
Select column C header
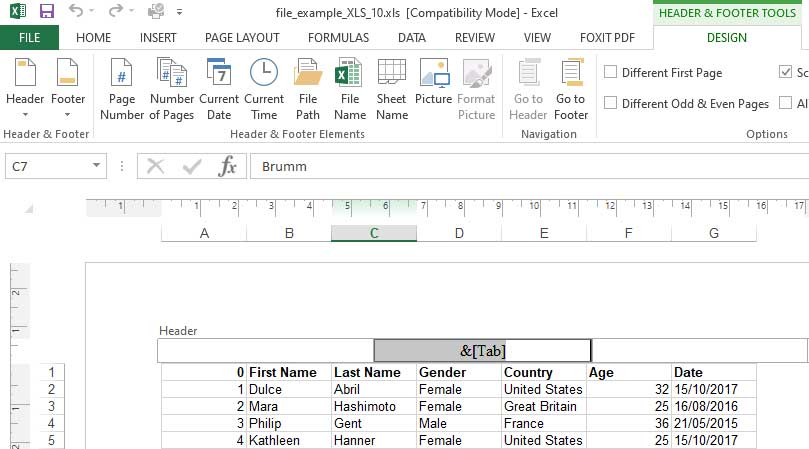coord(374,233)
